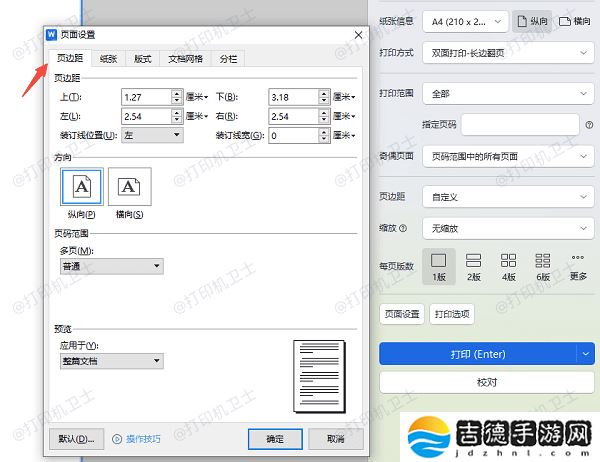The image size is (600, 462).
Task: Open the 厘米 unit dropdown for 右 margin
Action: pyautogui.click(x=344, y=116)
